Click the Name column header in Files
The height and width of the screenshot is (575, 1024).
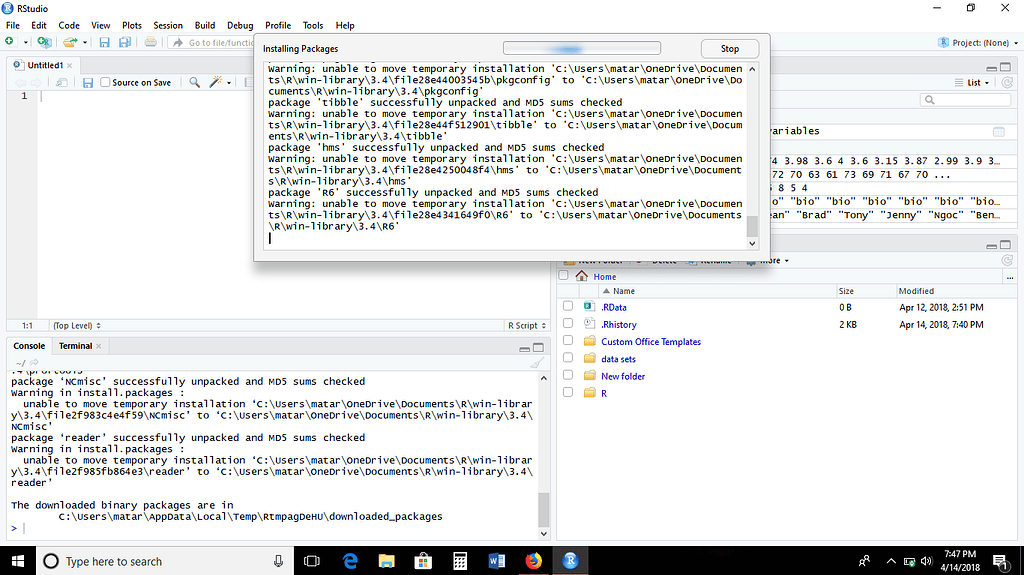(x=623, y=291)
